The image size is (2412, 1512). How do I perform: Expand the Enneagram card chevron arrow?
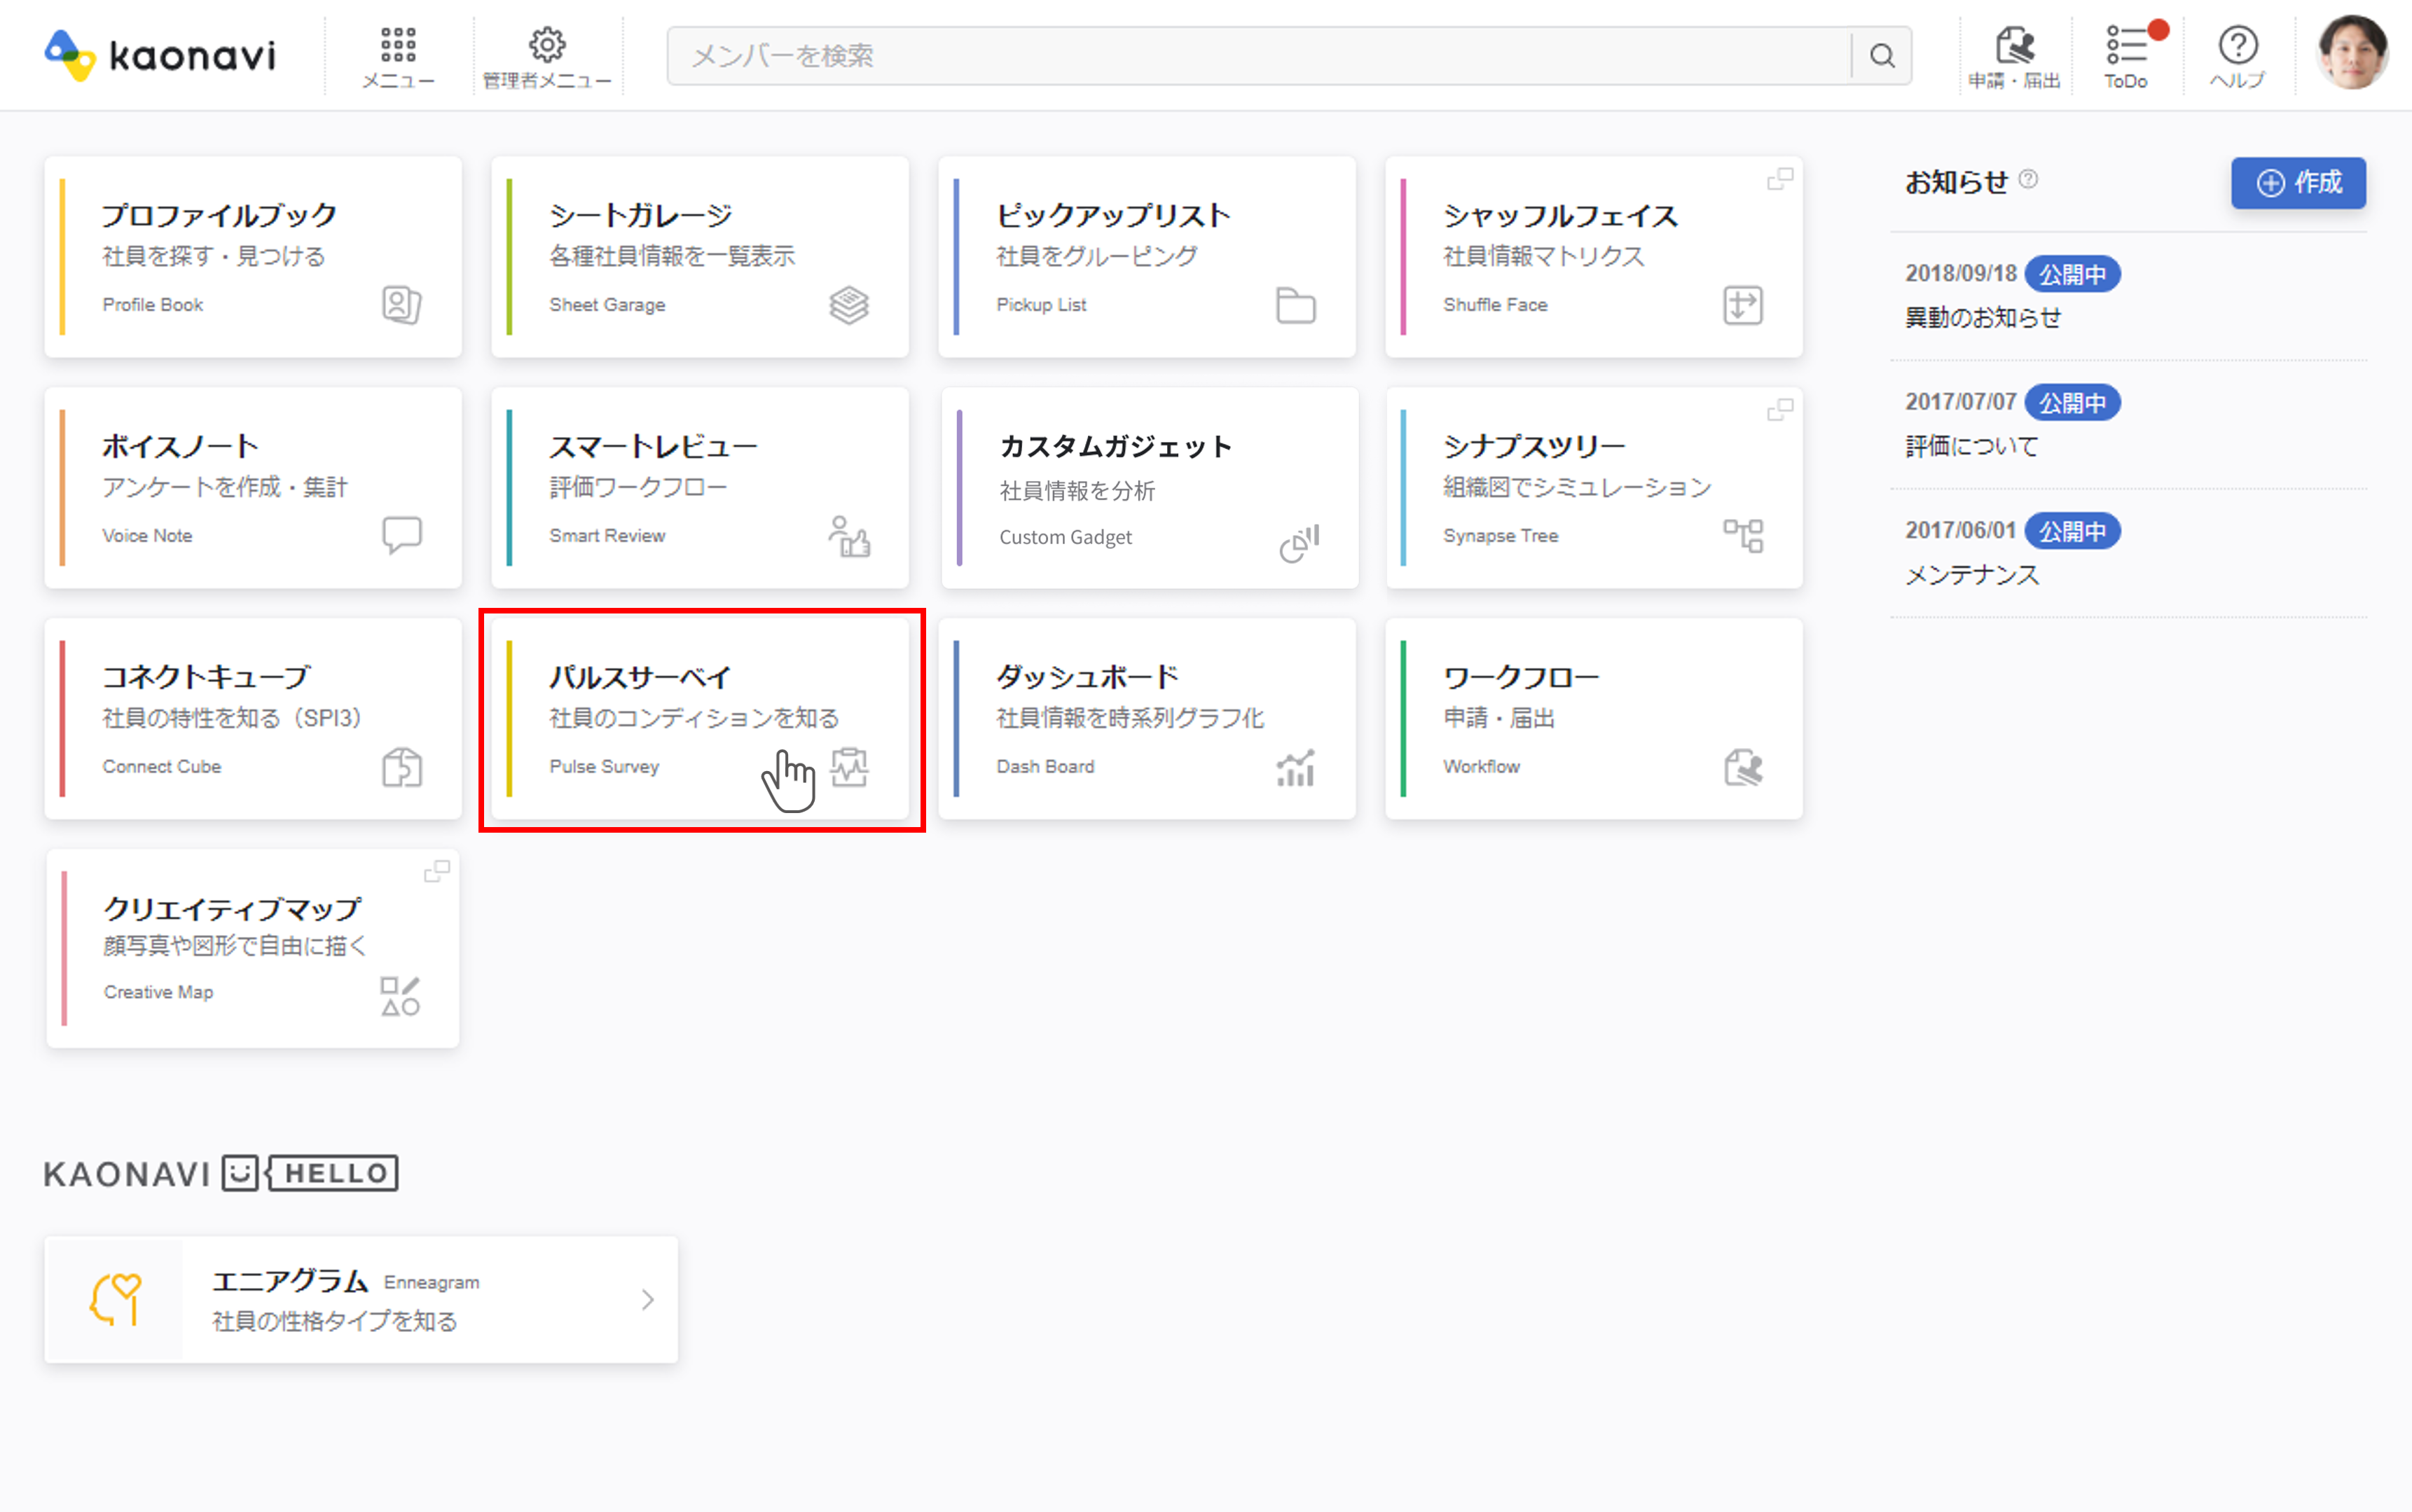coord(648,1299)
